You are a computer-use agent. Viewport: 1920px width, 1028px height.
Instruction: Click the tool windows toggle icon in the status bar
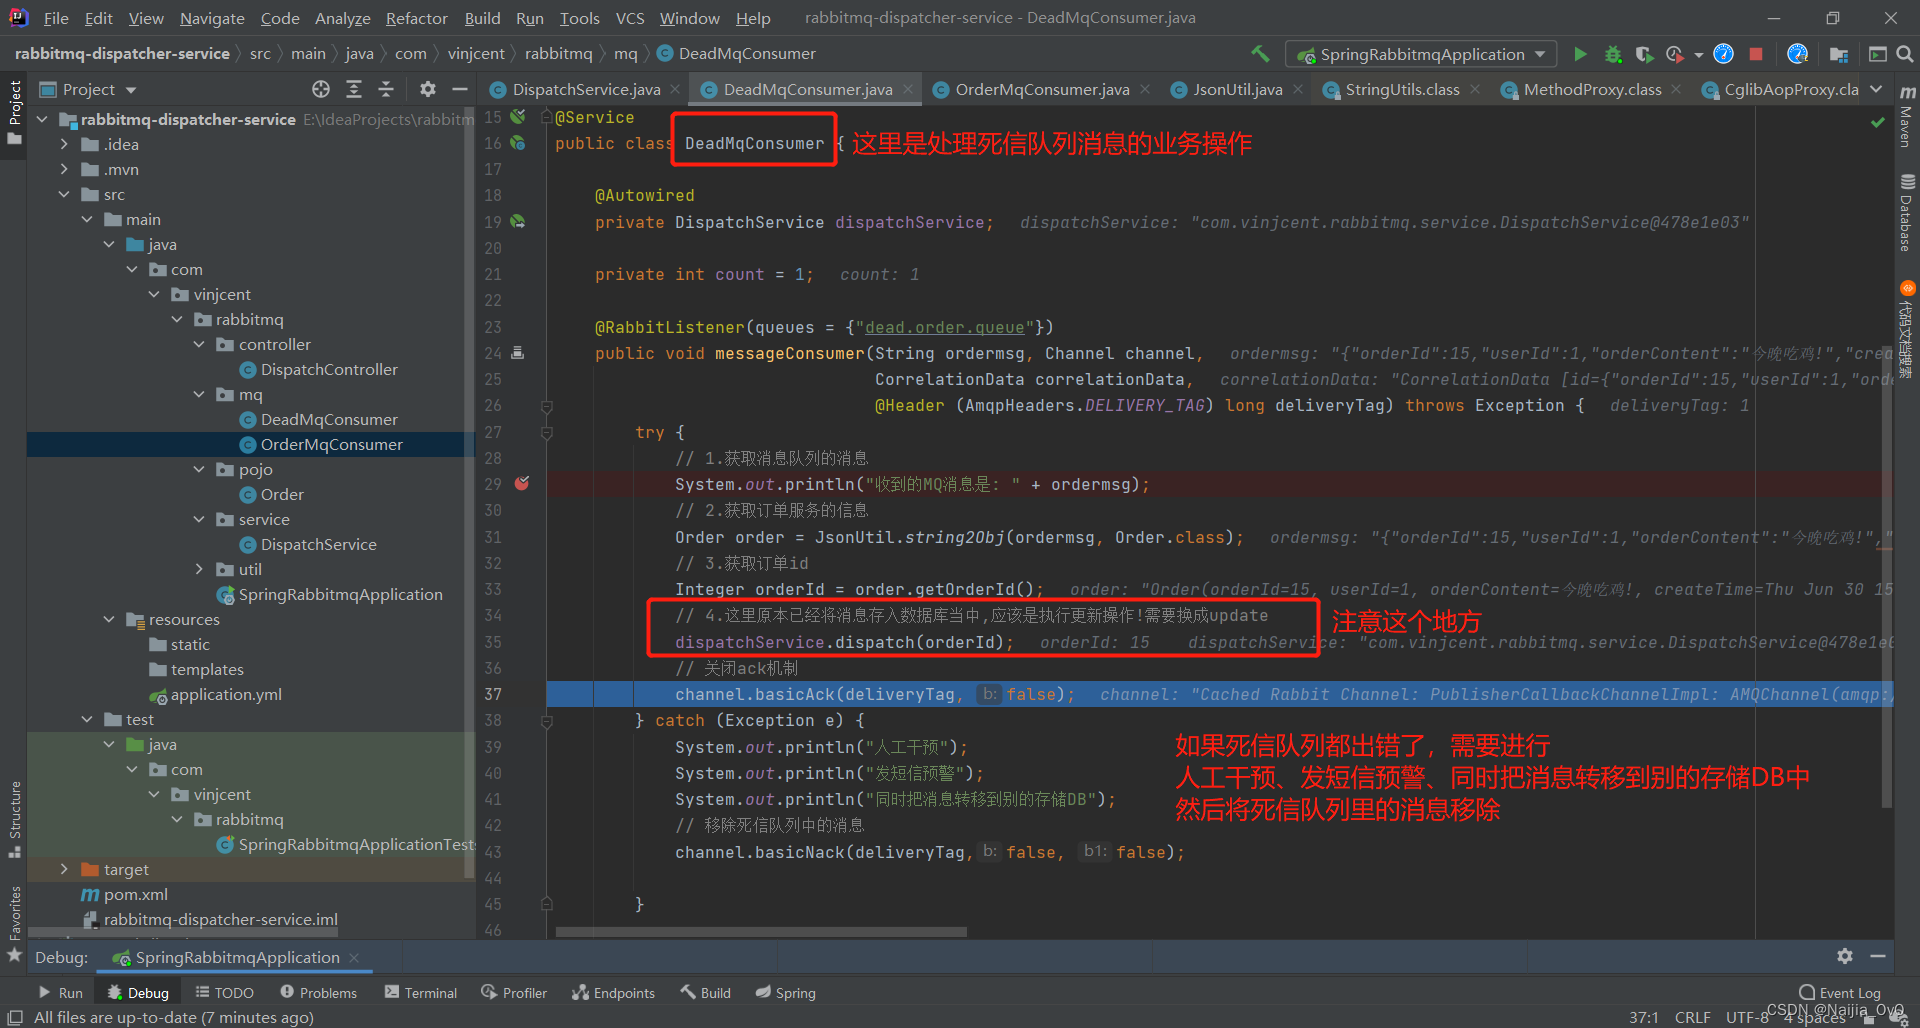(15, 1017)
